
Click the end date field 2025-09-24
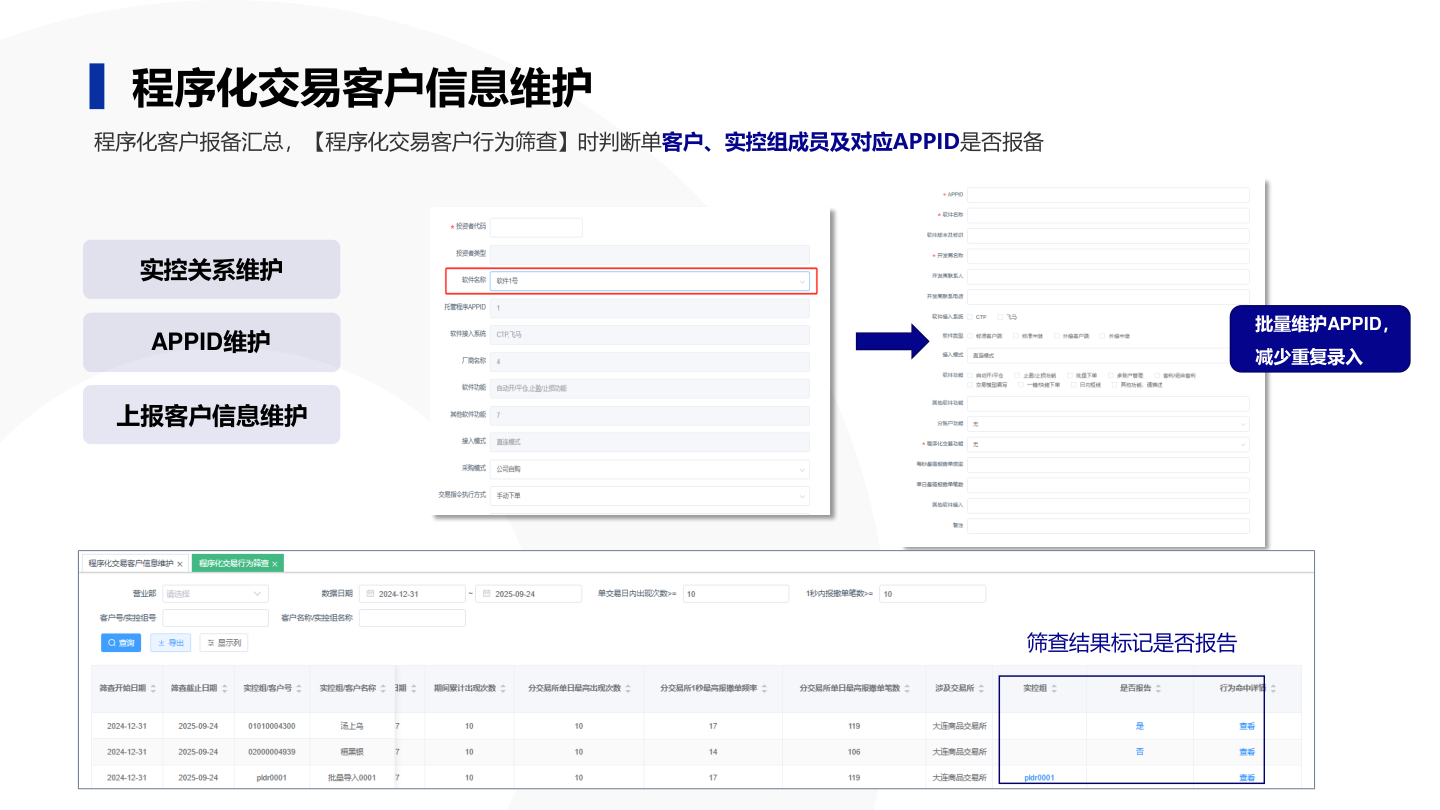pyautogui.click(x=528, y=594)
